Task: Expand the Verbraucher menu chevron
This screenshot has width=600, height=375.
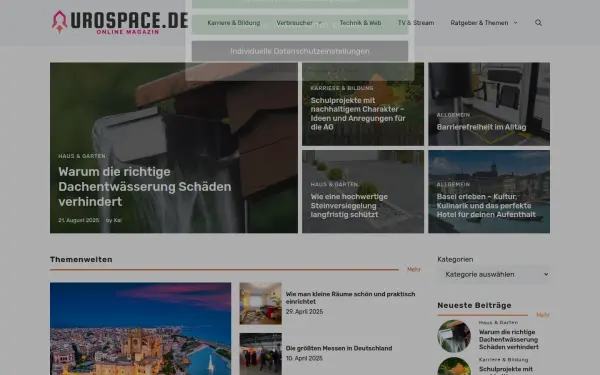Action: coord(320,23)
